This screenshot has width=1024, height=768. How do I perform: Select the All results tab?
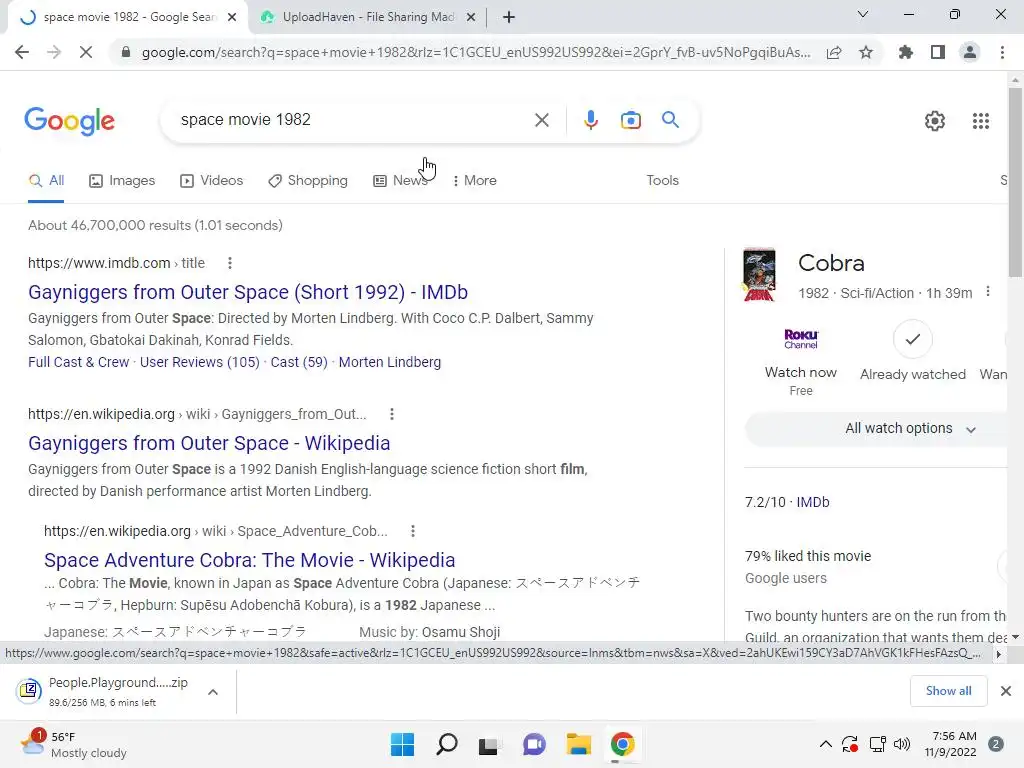(46, 181)
